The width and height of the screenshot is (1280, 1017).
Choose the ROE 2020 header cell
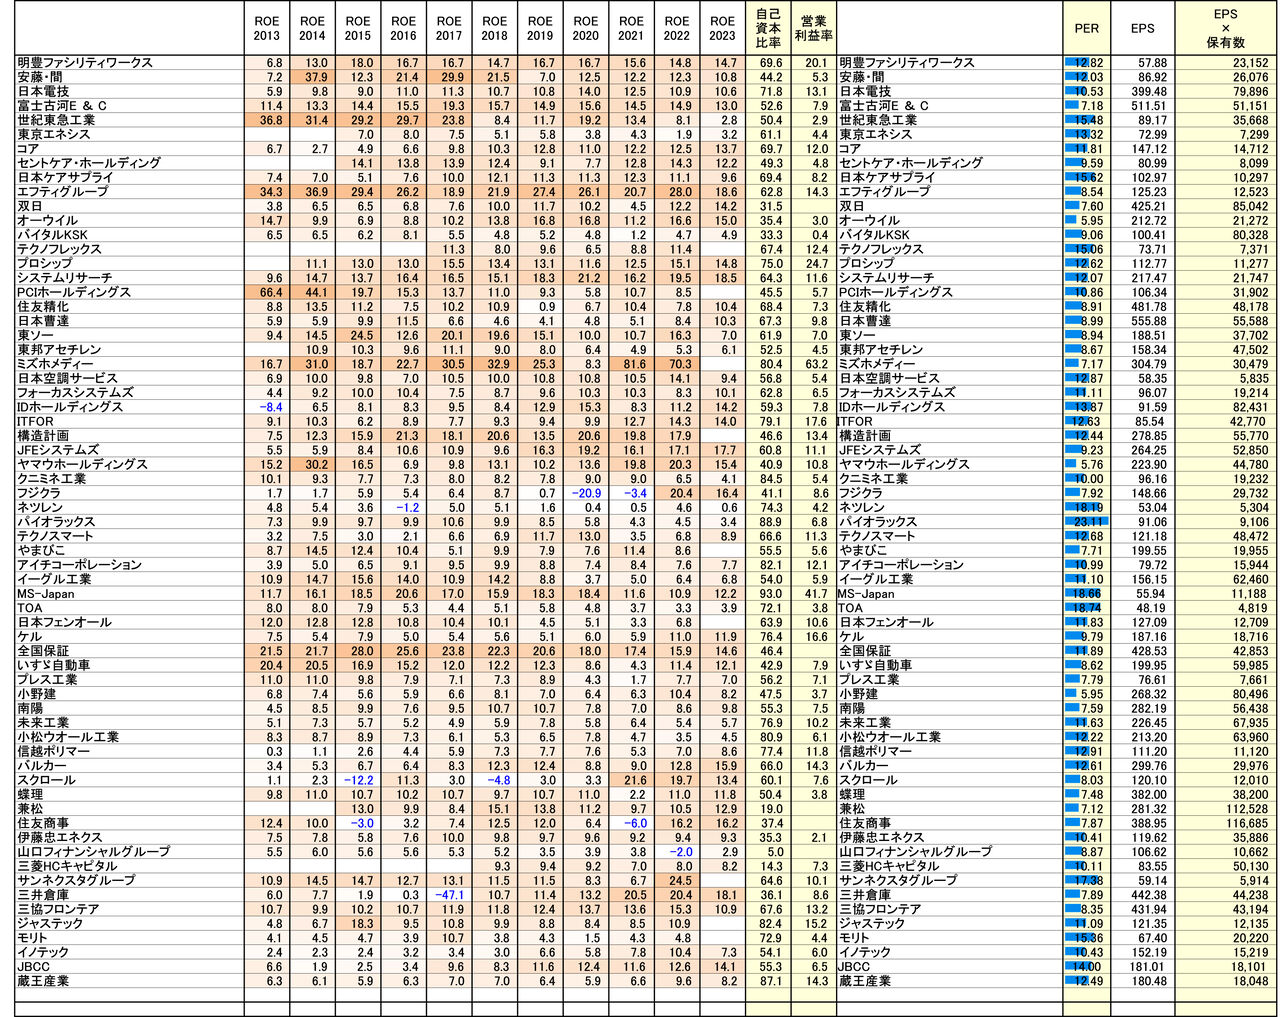[586, 28]
